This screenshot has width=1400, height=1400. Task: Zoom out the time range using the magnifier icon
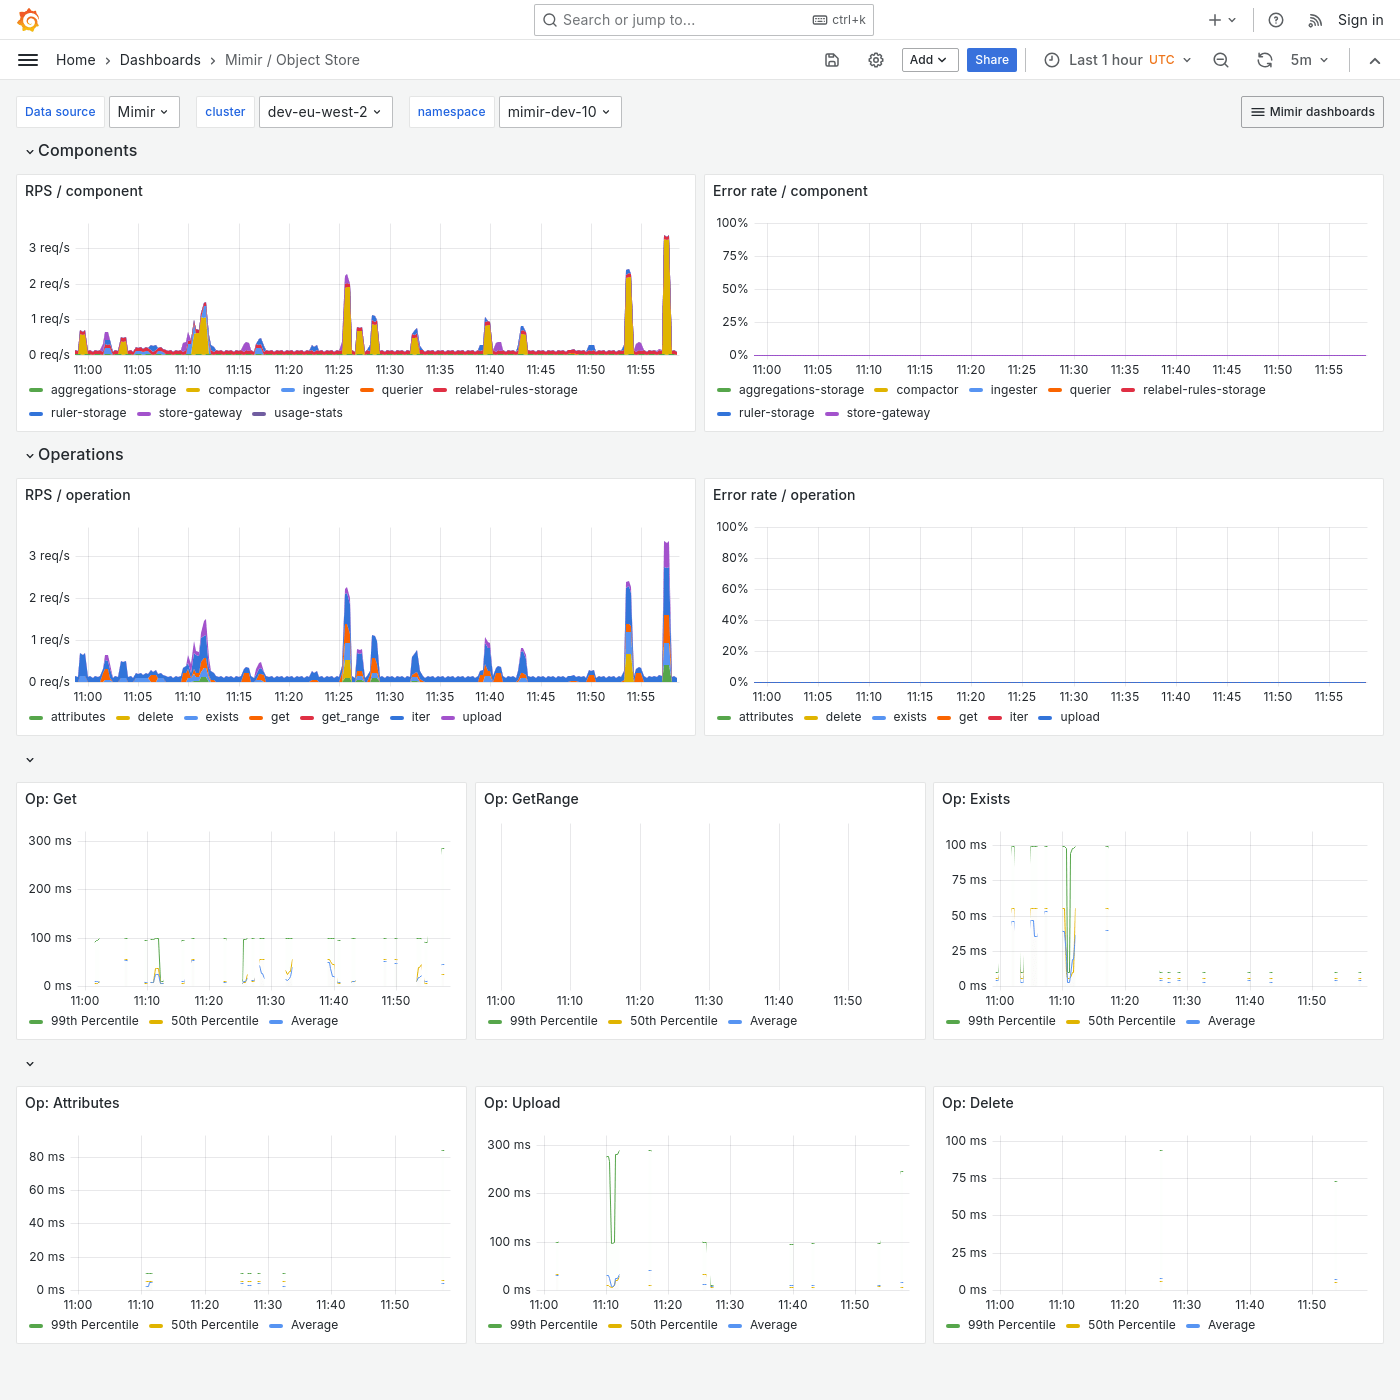(1220, 60)
